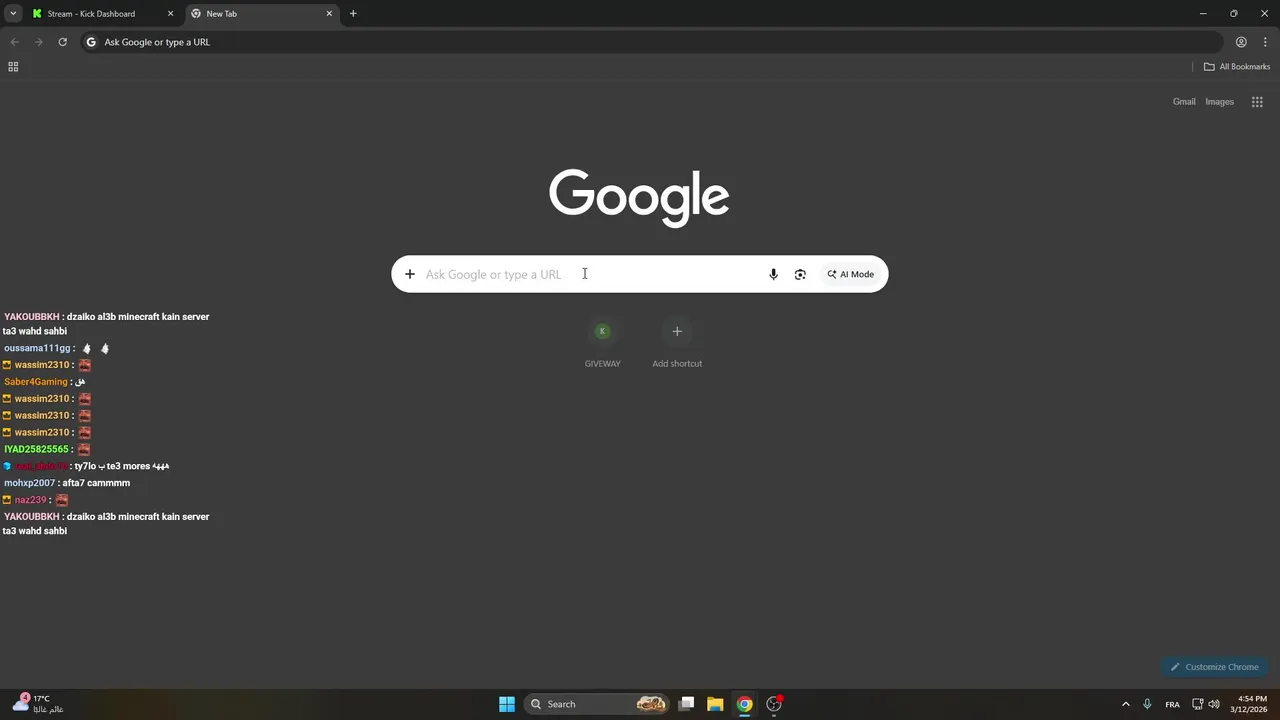Click the Saber4Gaming chat username
1280x720 pixels.
[36, 382]
